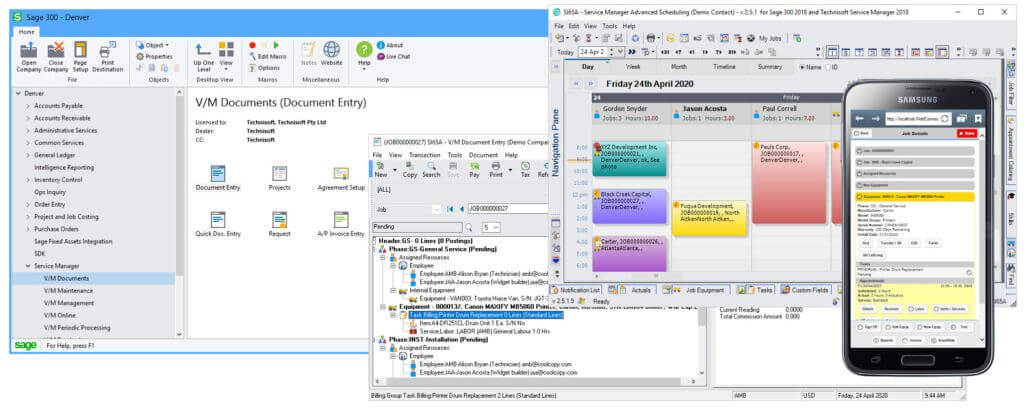Viewport: 1024px width, 411px height.
Task: Select the ID radio button
Action: point(826,66)
